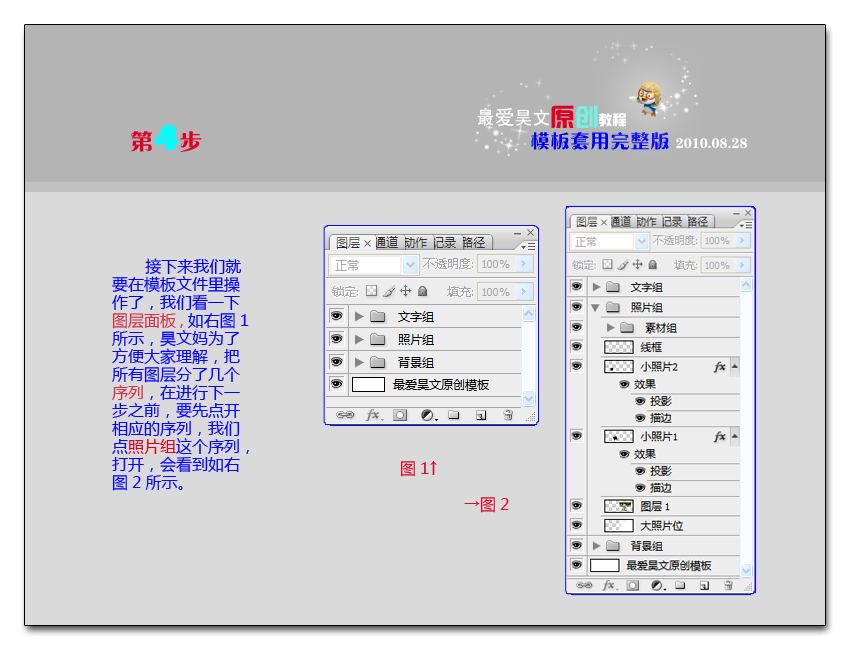
Task: Open layer style fx menu in Figure 1 panel
Action: pos(374,415)
